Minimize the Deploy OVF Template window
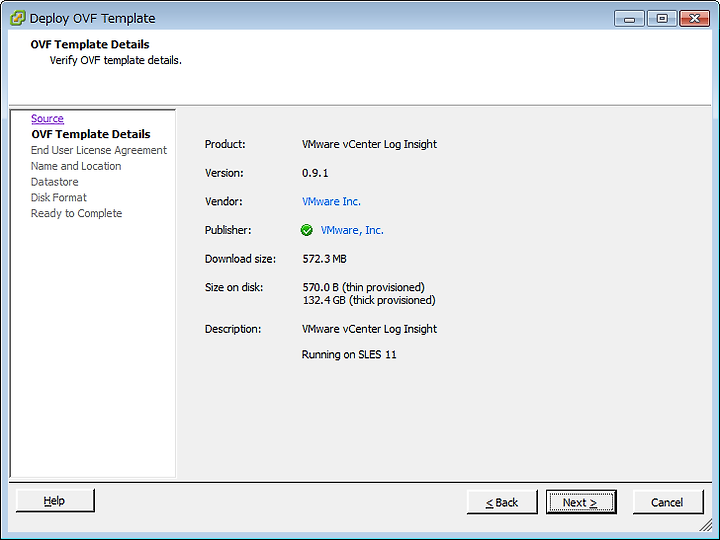This screenshot has width=720, height=540. point(629,19)
